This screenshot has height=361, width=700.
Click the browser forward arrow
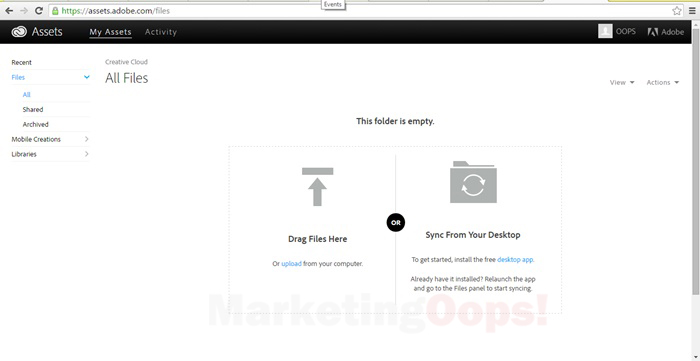point(24,11)
